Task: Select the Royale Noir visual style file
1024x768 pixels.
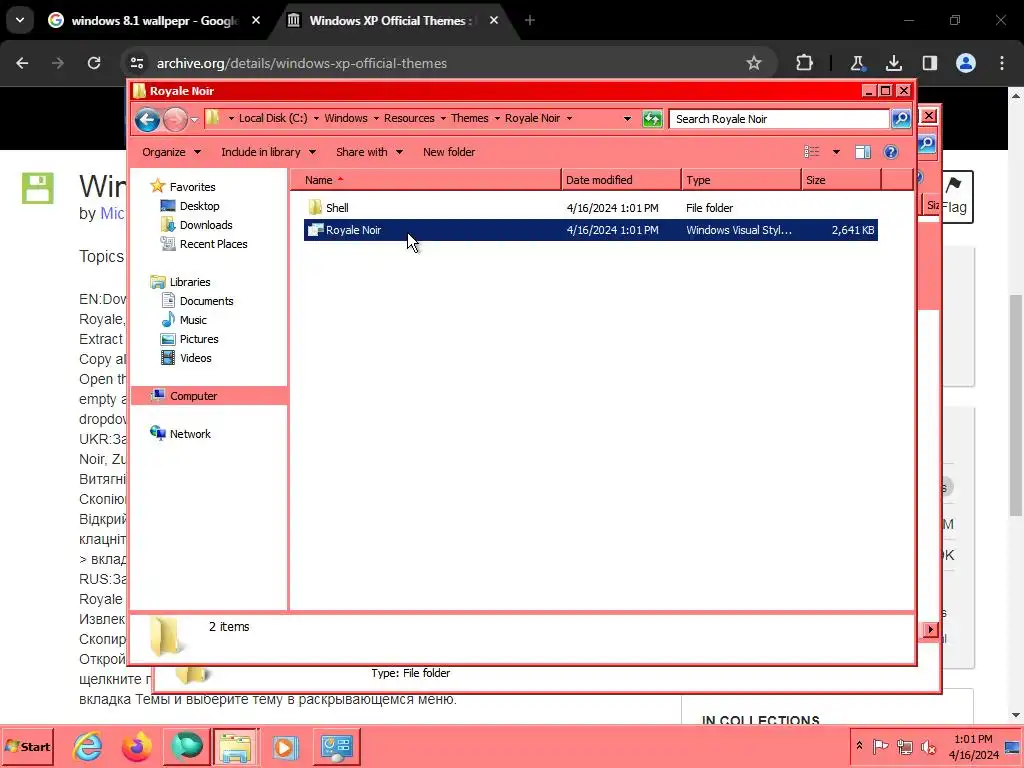Action: click(x=590, y=230)
